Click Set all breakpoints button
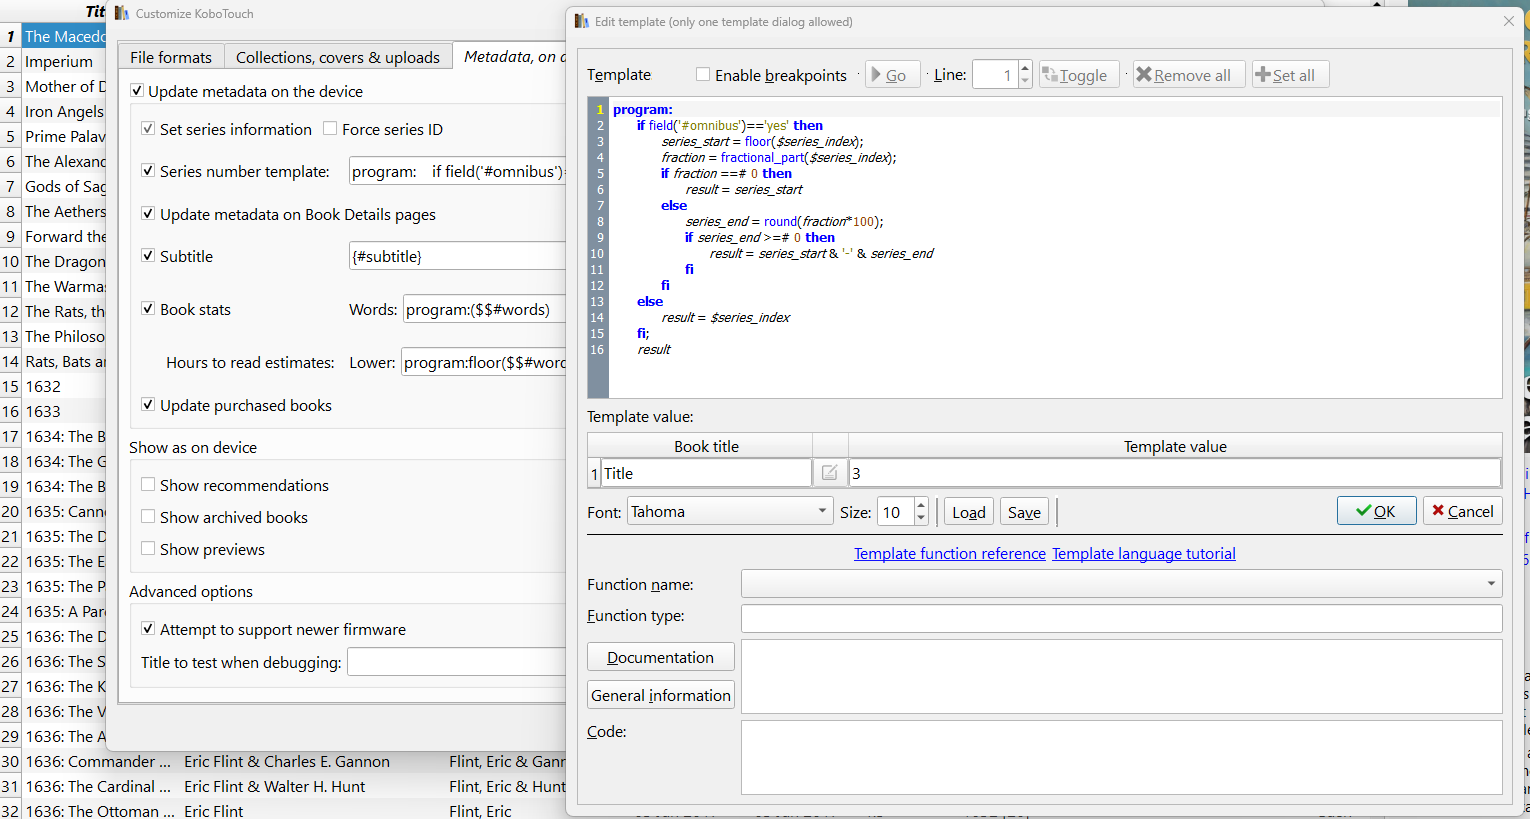This screenshot has width=1530, height=819. coord(1290,75)
